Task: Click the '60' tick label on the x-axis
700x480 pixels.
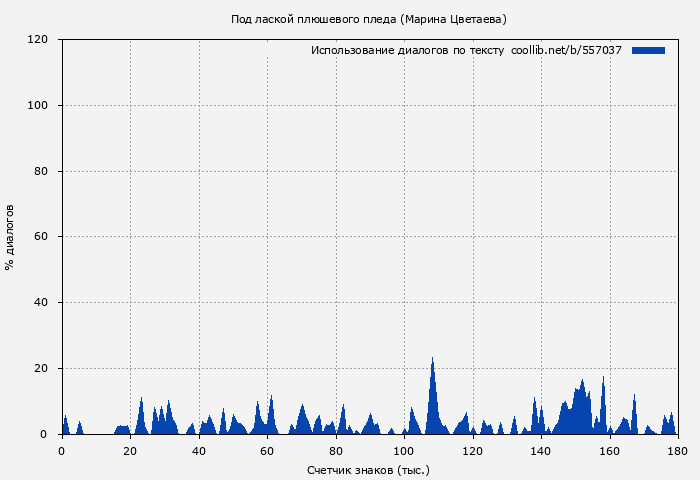Action: coord(267,451)
